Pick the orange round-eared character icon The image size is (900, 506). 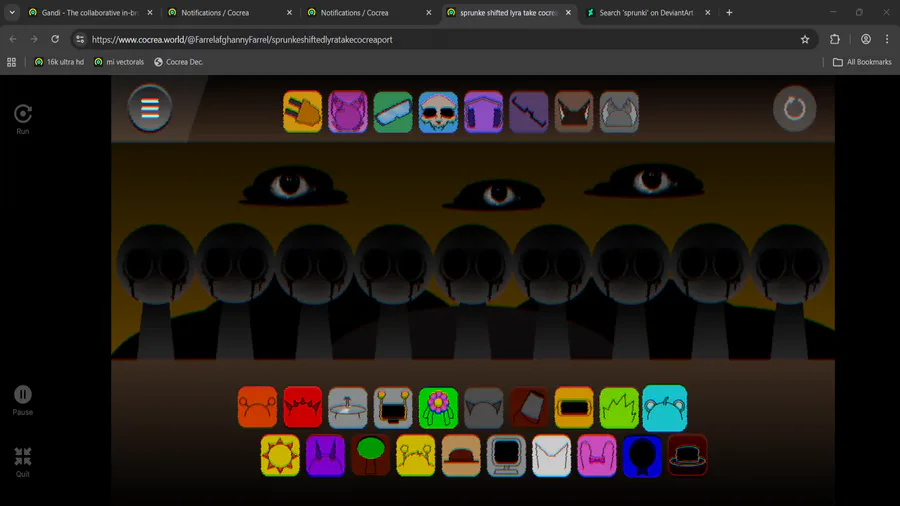257,407
